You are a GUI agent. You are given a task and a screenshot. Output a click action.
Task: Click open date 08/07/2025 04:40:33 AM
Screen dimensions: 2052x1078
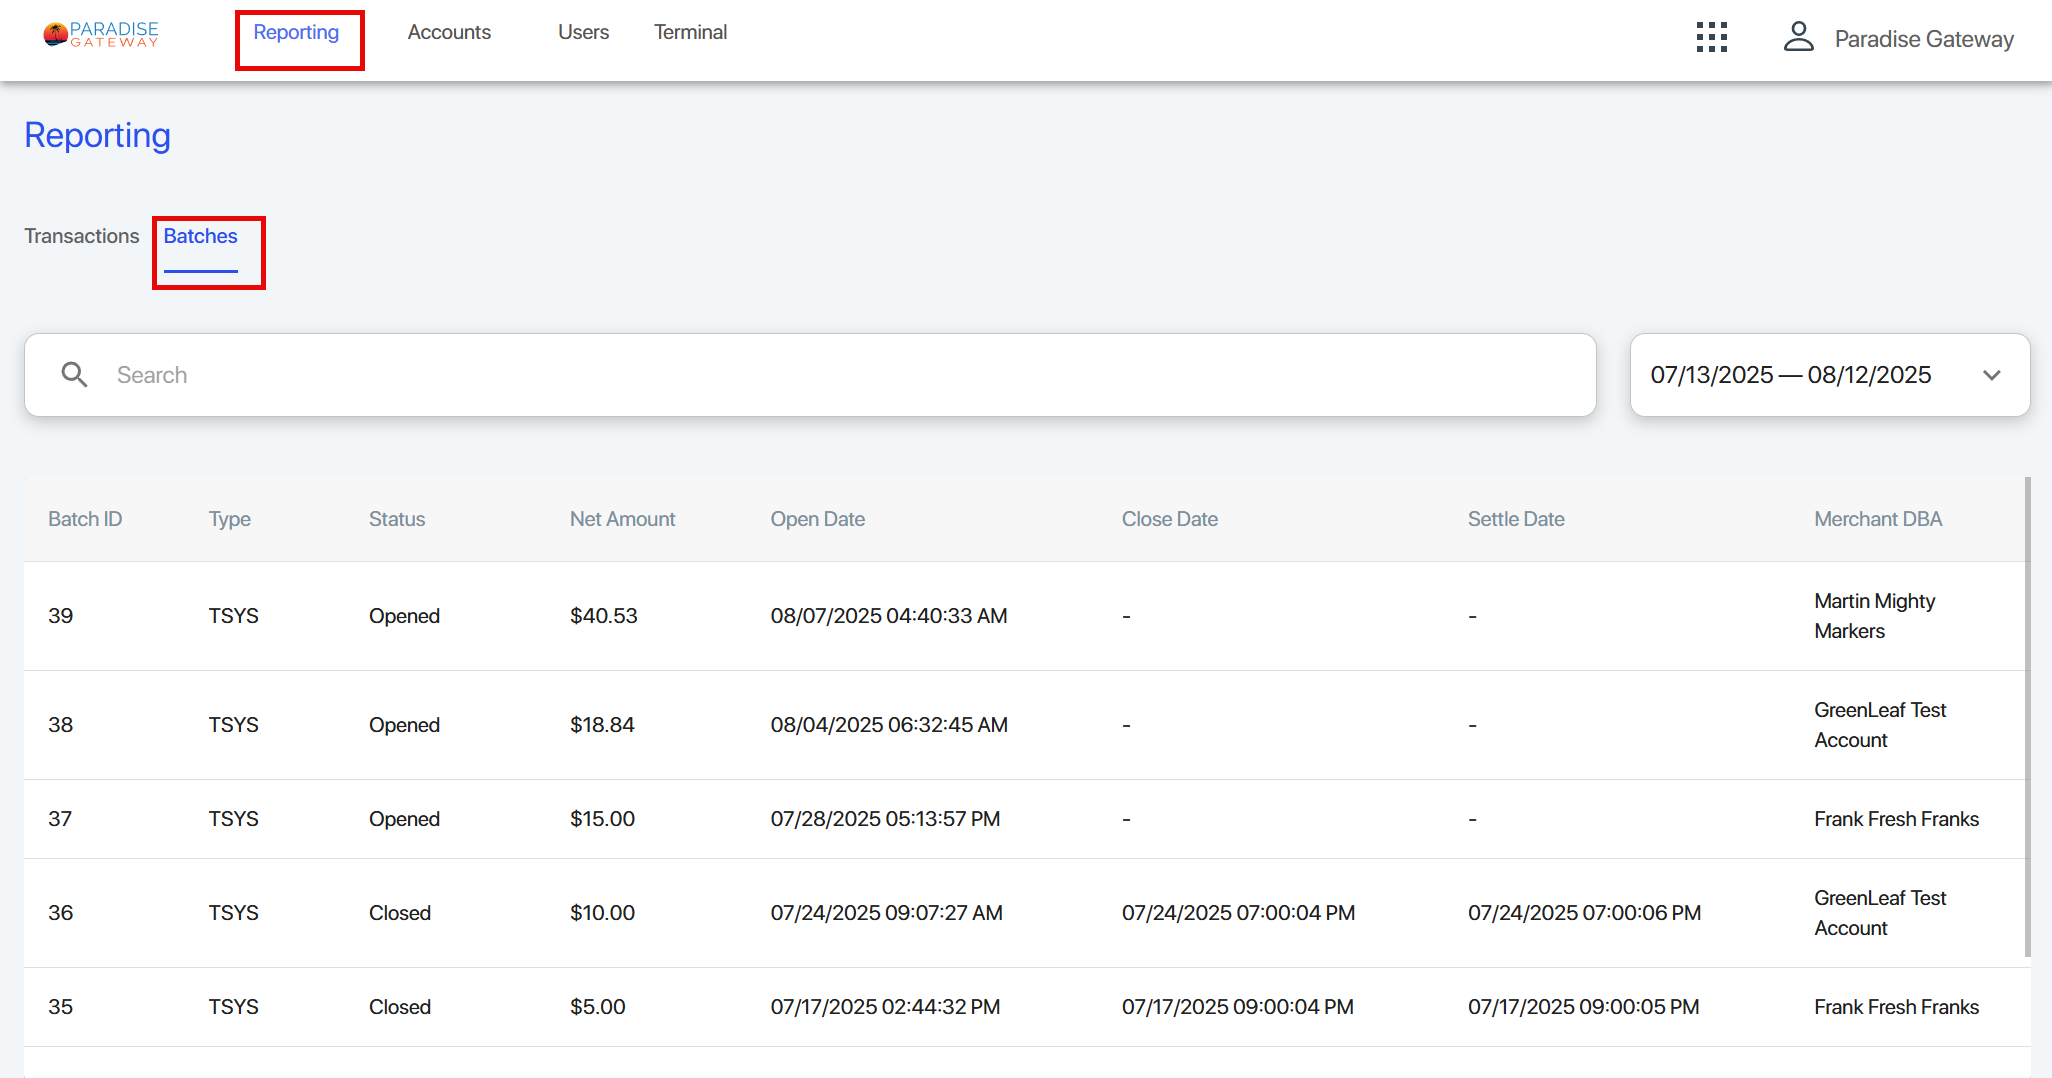[x=888, y=616]
